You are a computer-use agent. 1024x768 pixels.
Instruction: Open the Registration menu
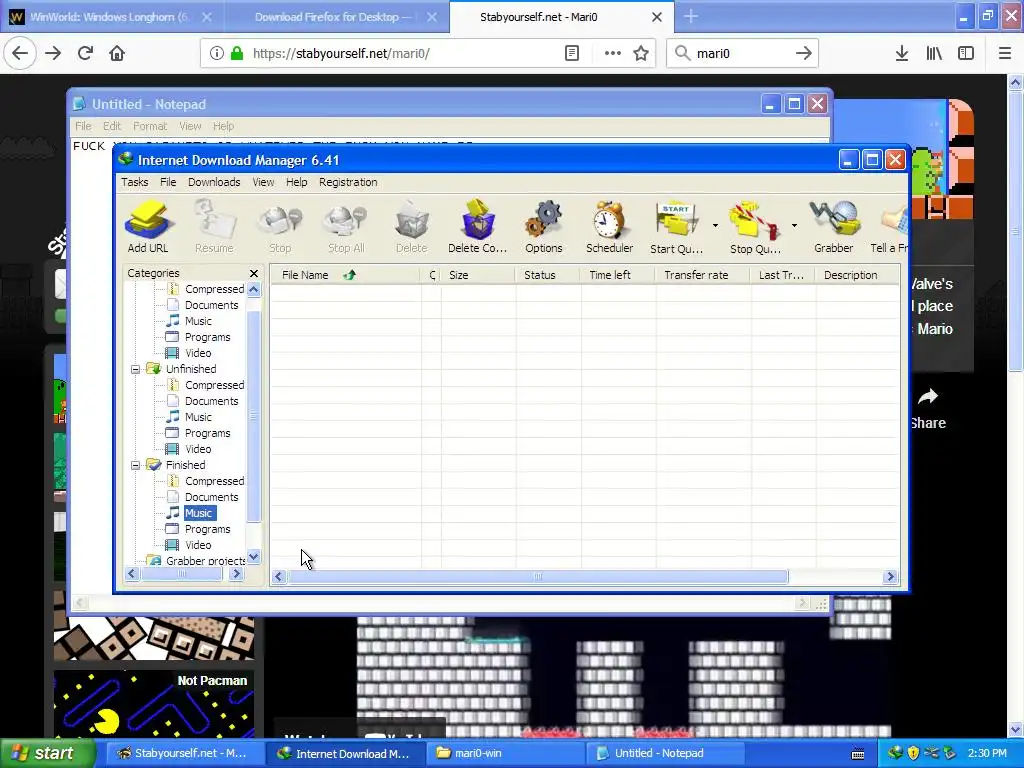click(x=348, y=182)
